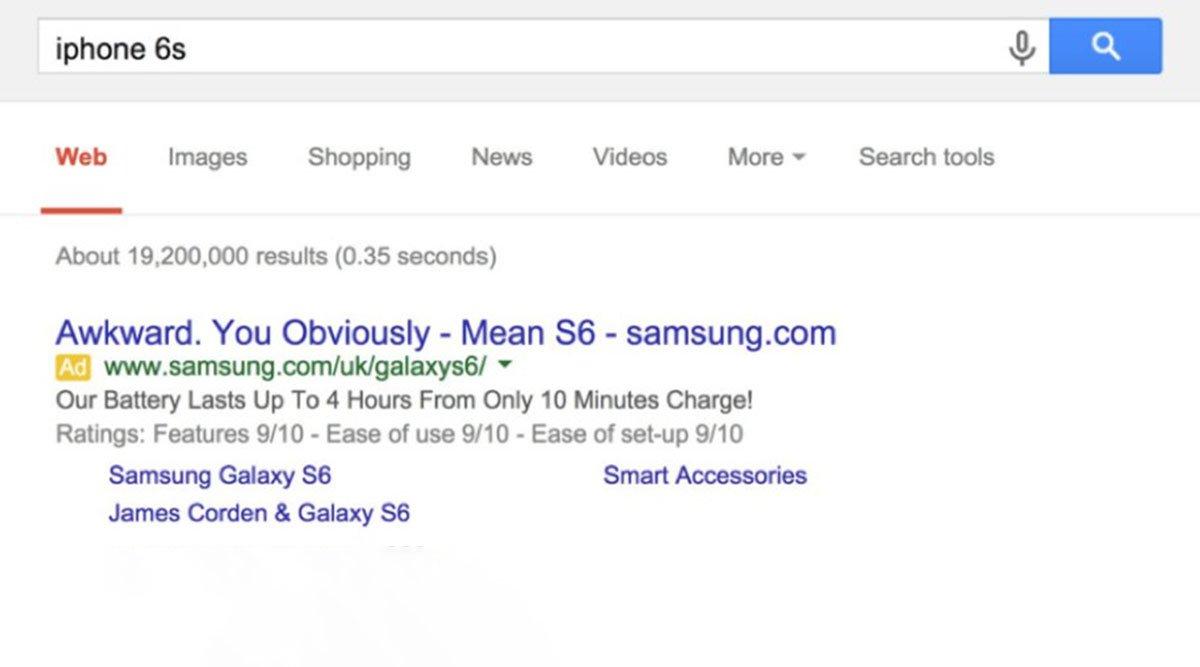Open the dropdown beside the More tab label
The image size is (1200, 667).
(798, 157)
